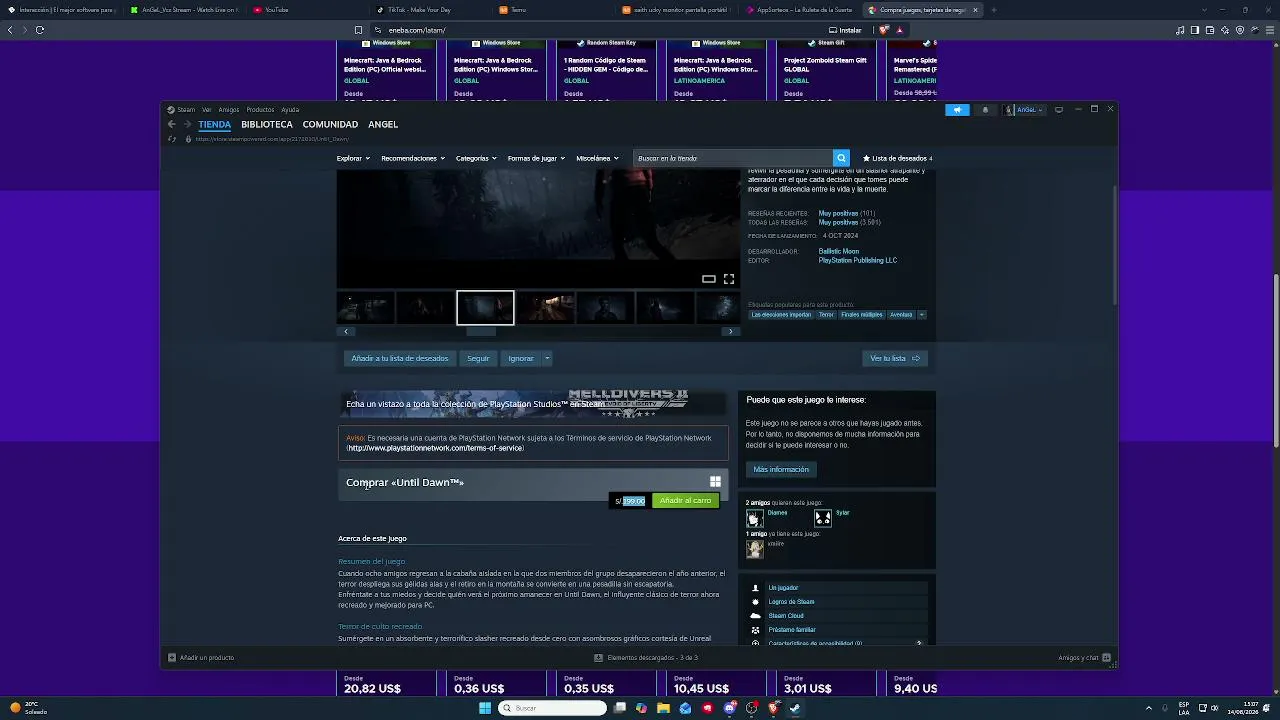Expand the Explorar store menu
Image resolution: width=1280 pixels, height=720 pixels.
pos(353,158)
